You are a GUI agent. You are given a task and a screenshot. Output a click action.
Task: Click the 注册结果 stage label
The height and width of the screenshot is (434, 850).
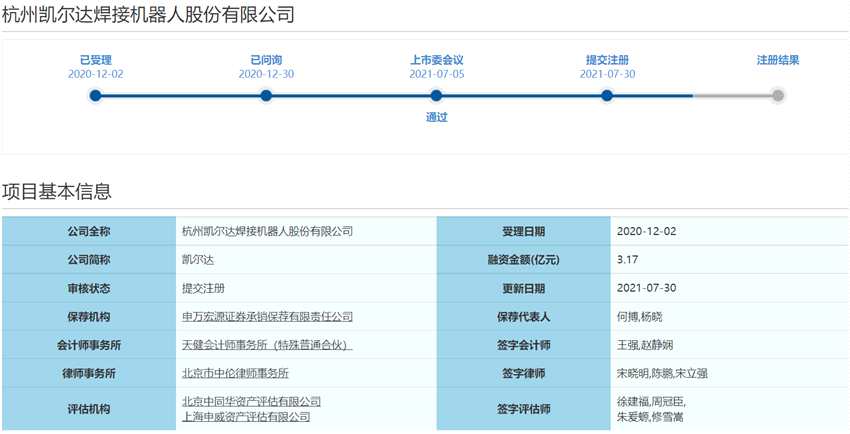[x=778, y=60]
